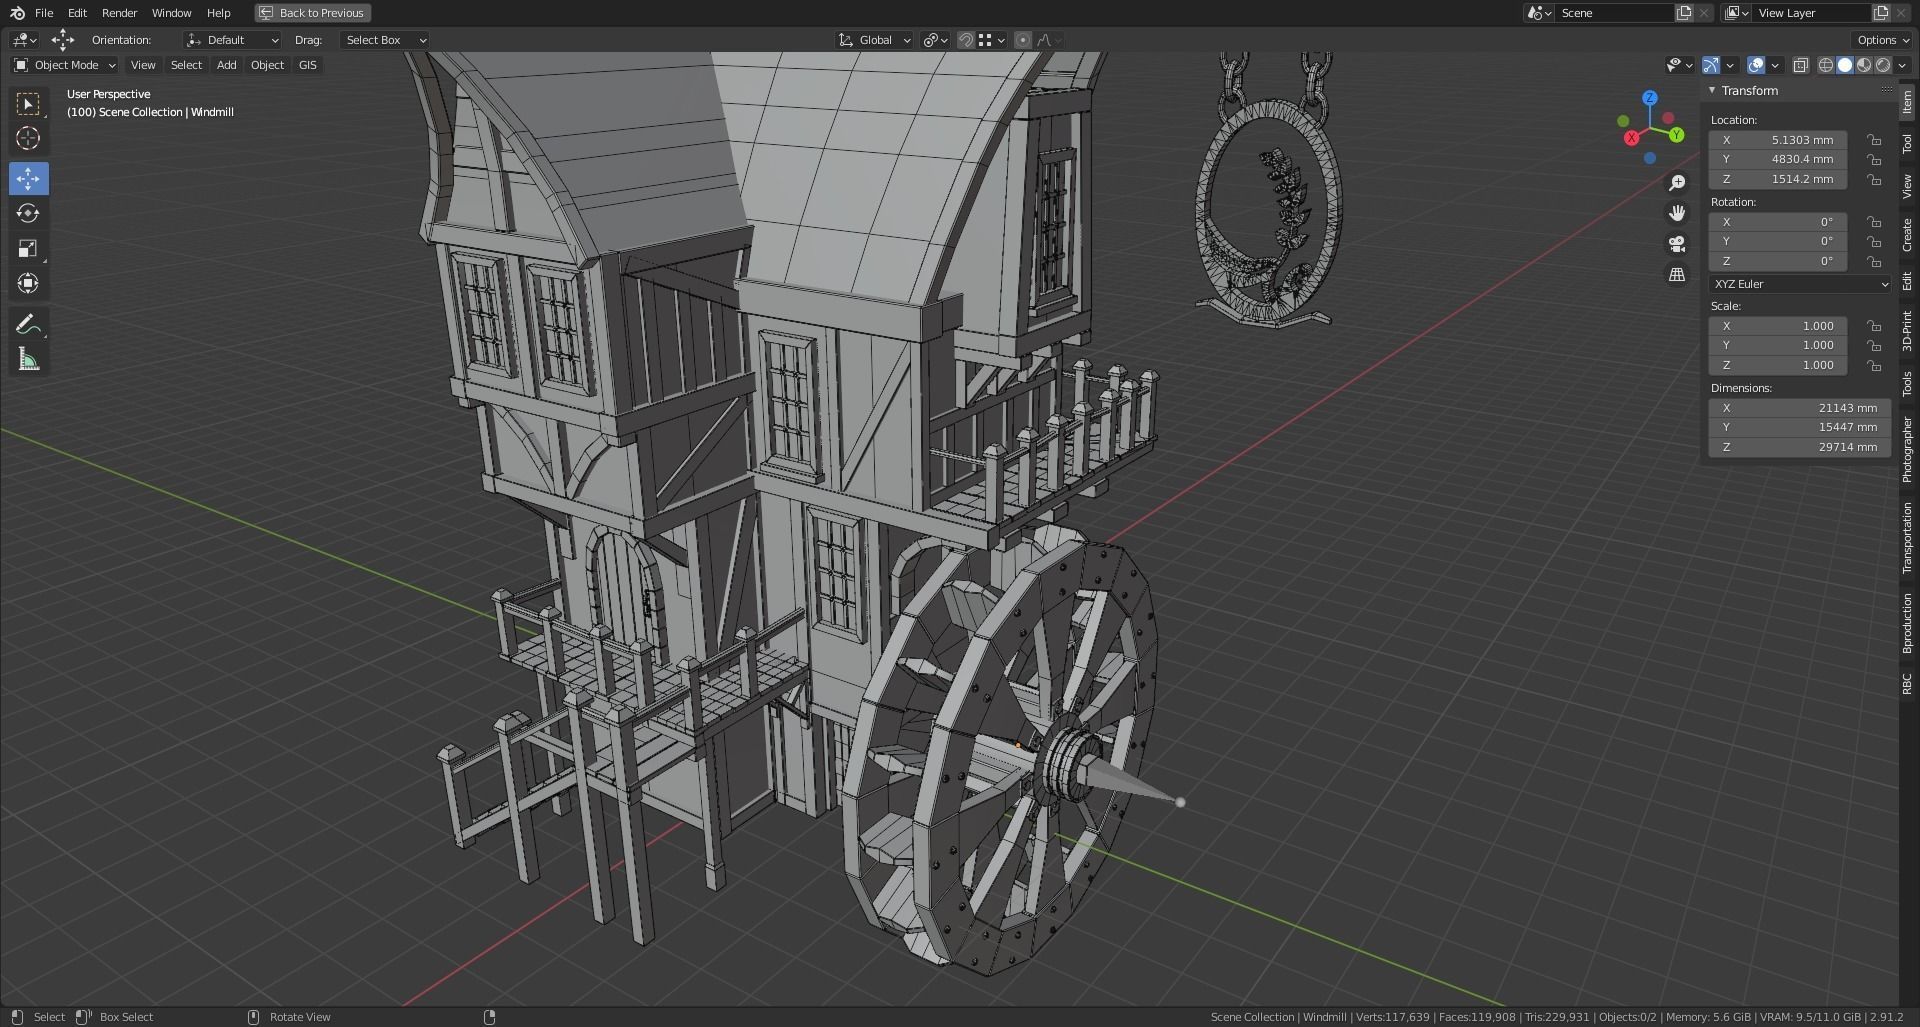
Task: Open the Add menu in viewport header
Action: point(226,65)
